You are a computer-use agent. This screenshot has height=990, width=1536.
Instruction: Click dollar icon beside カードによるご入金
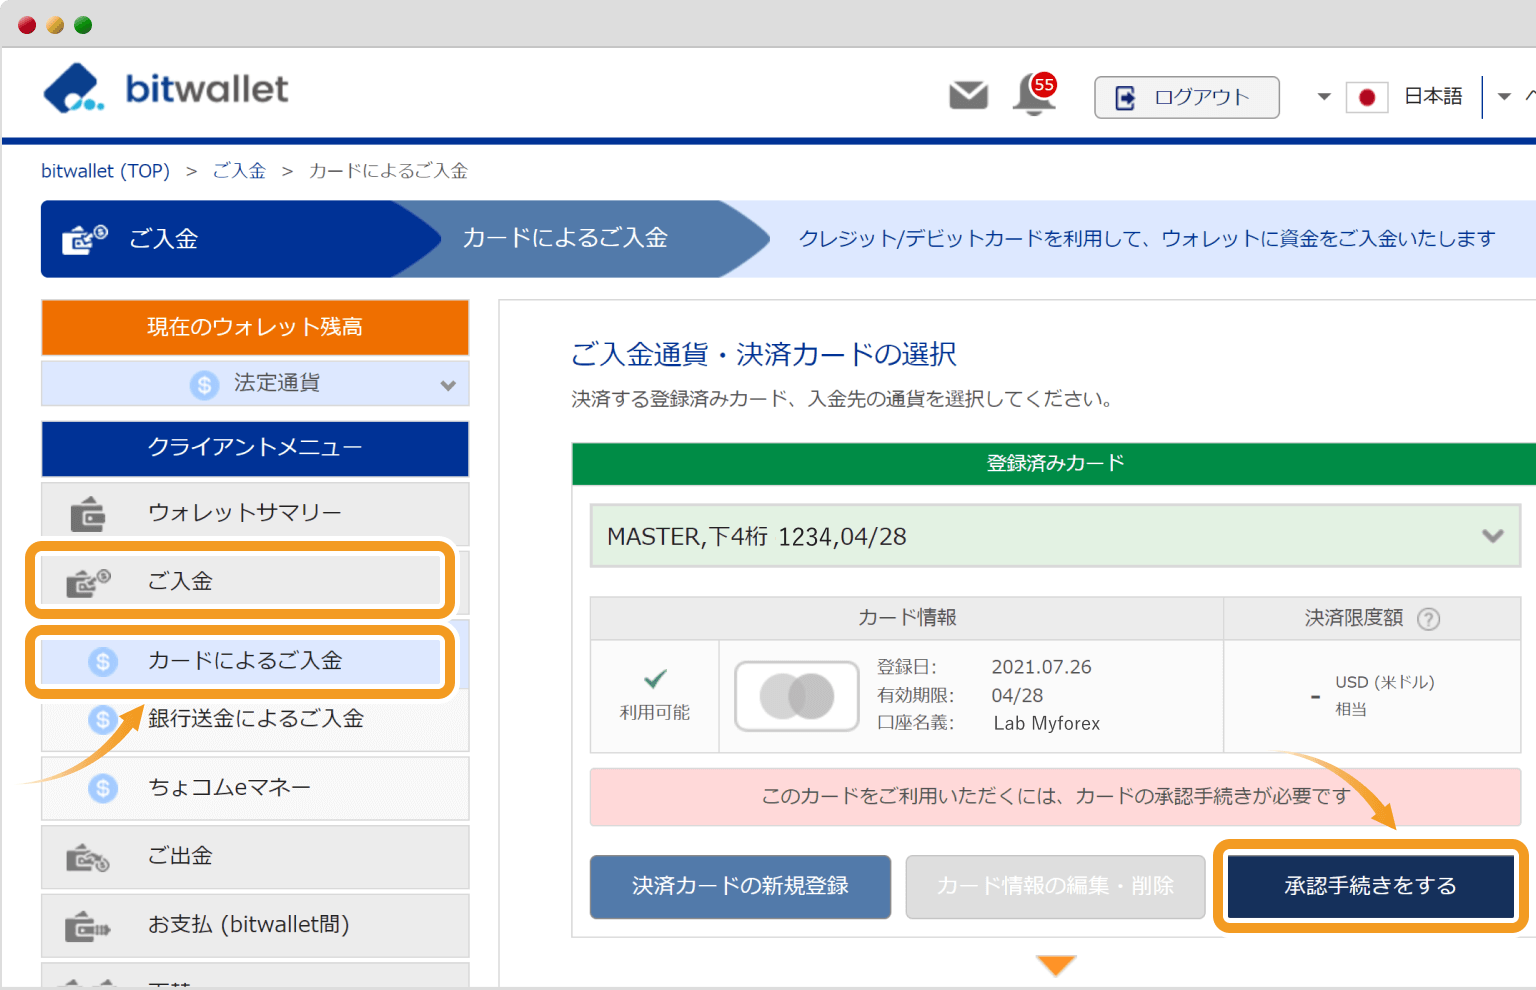pos(103,661)
